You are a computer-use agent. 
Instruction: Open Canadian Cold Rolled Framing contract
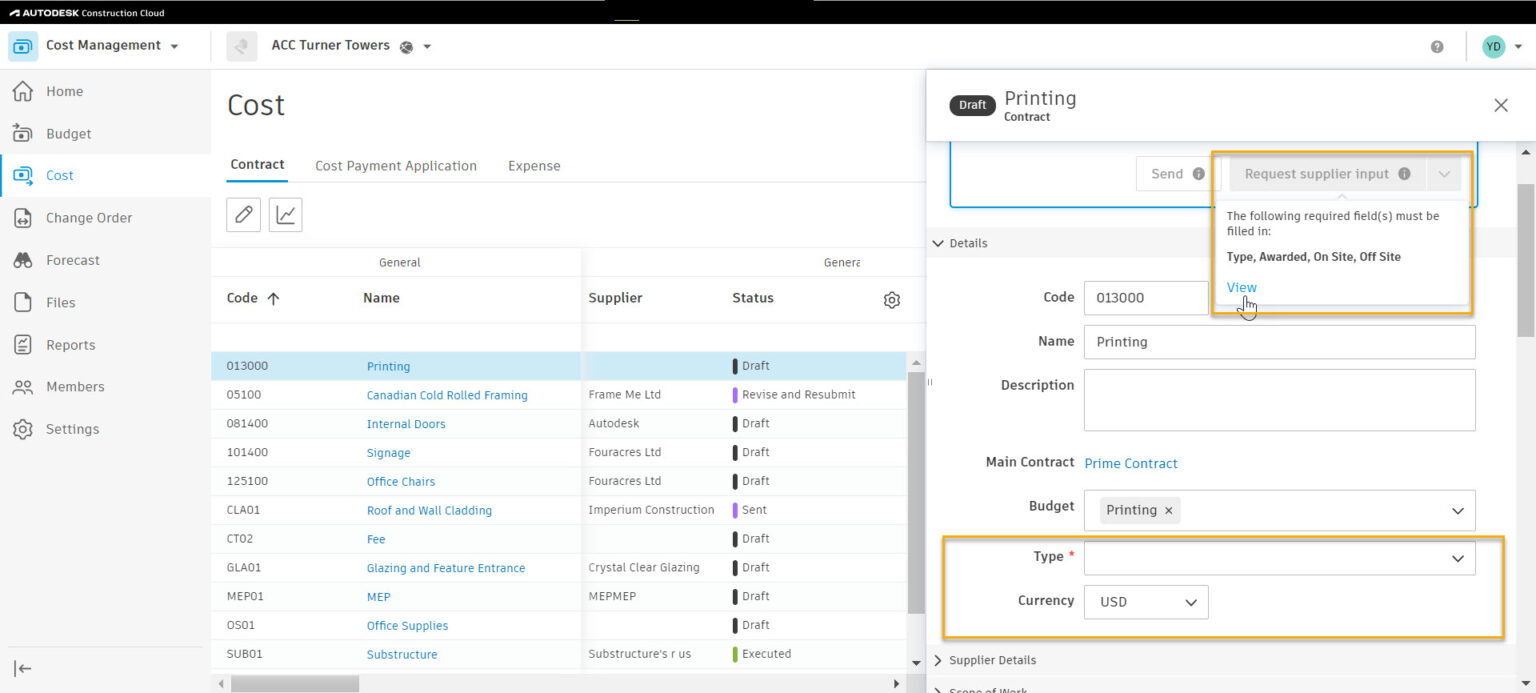[447, 395]
